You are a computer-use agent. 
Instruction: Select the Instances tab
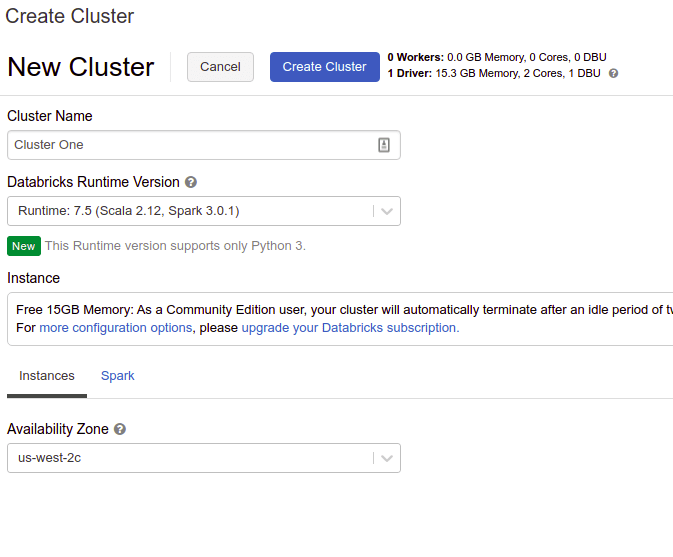[x=47, y=376]
